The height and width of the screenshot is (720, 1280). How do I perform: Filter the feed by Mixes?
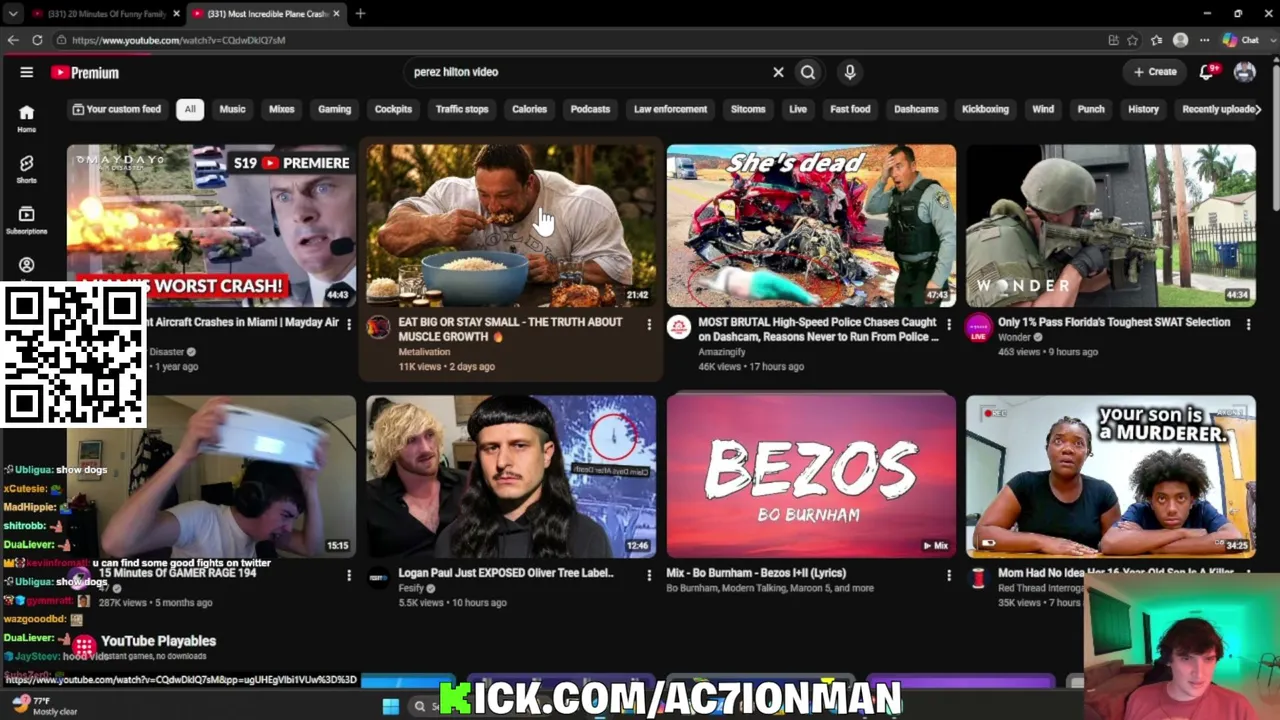pyautogui.click(x=282, y=109)
